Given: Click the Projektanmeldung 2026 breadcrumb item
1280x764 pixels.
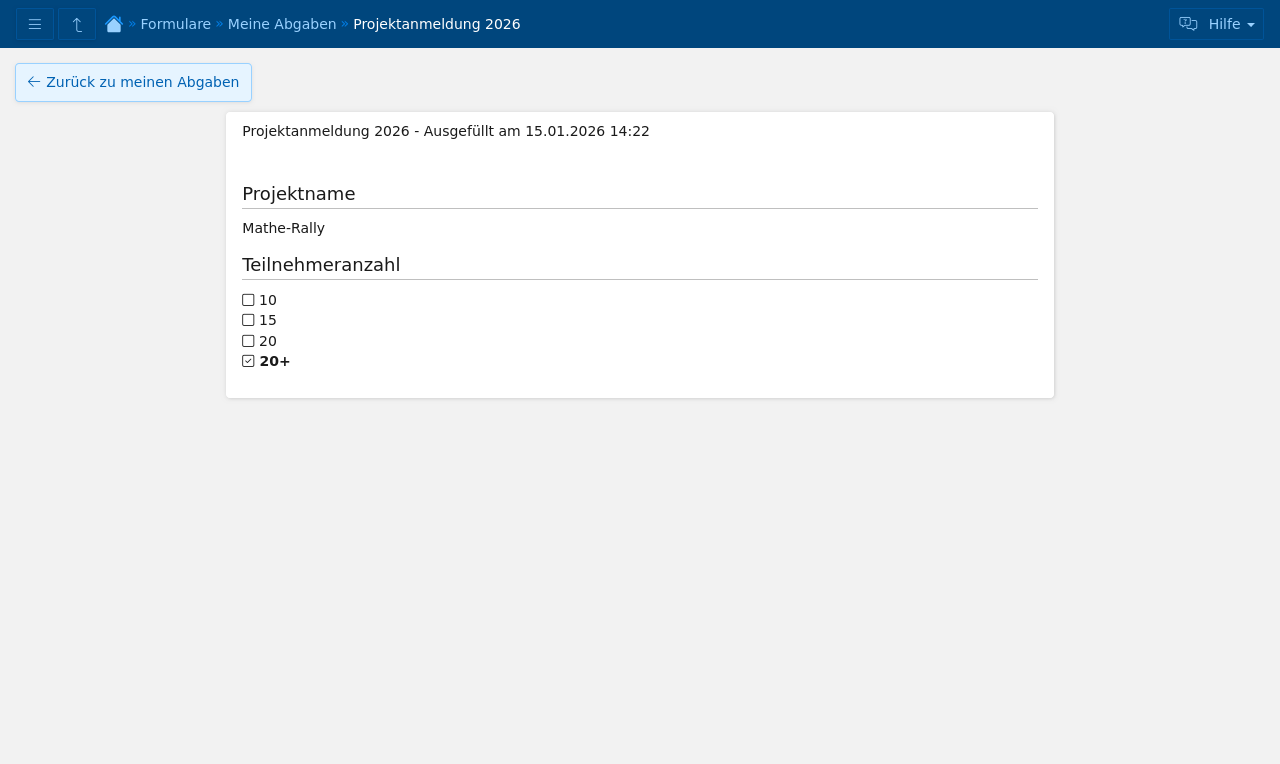Looking at the screenshot, I should pos(436,24).
